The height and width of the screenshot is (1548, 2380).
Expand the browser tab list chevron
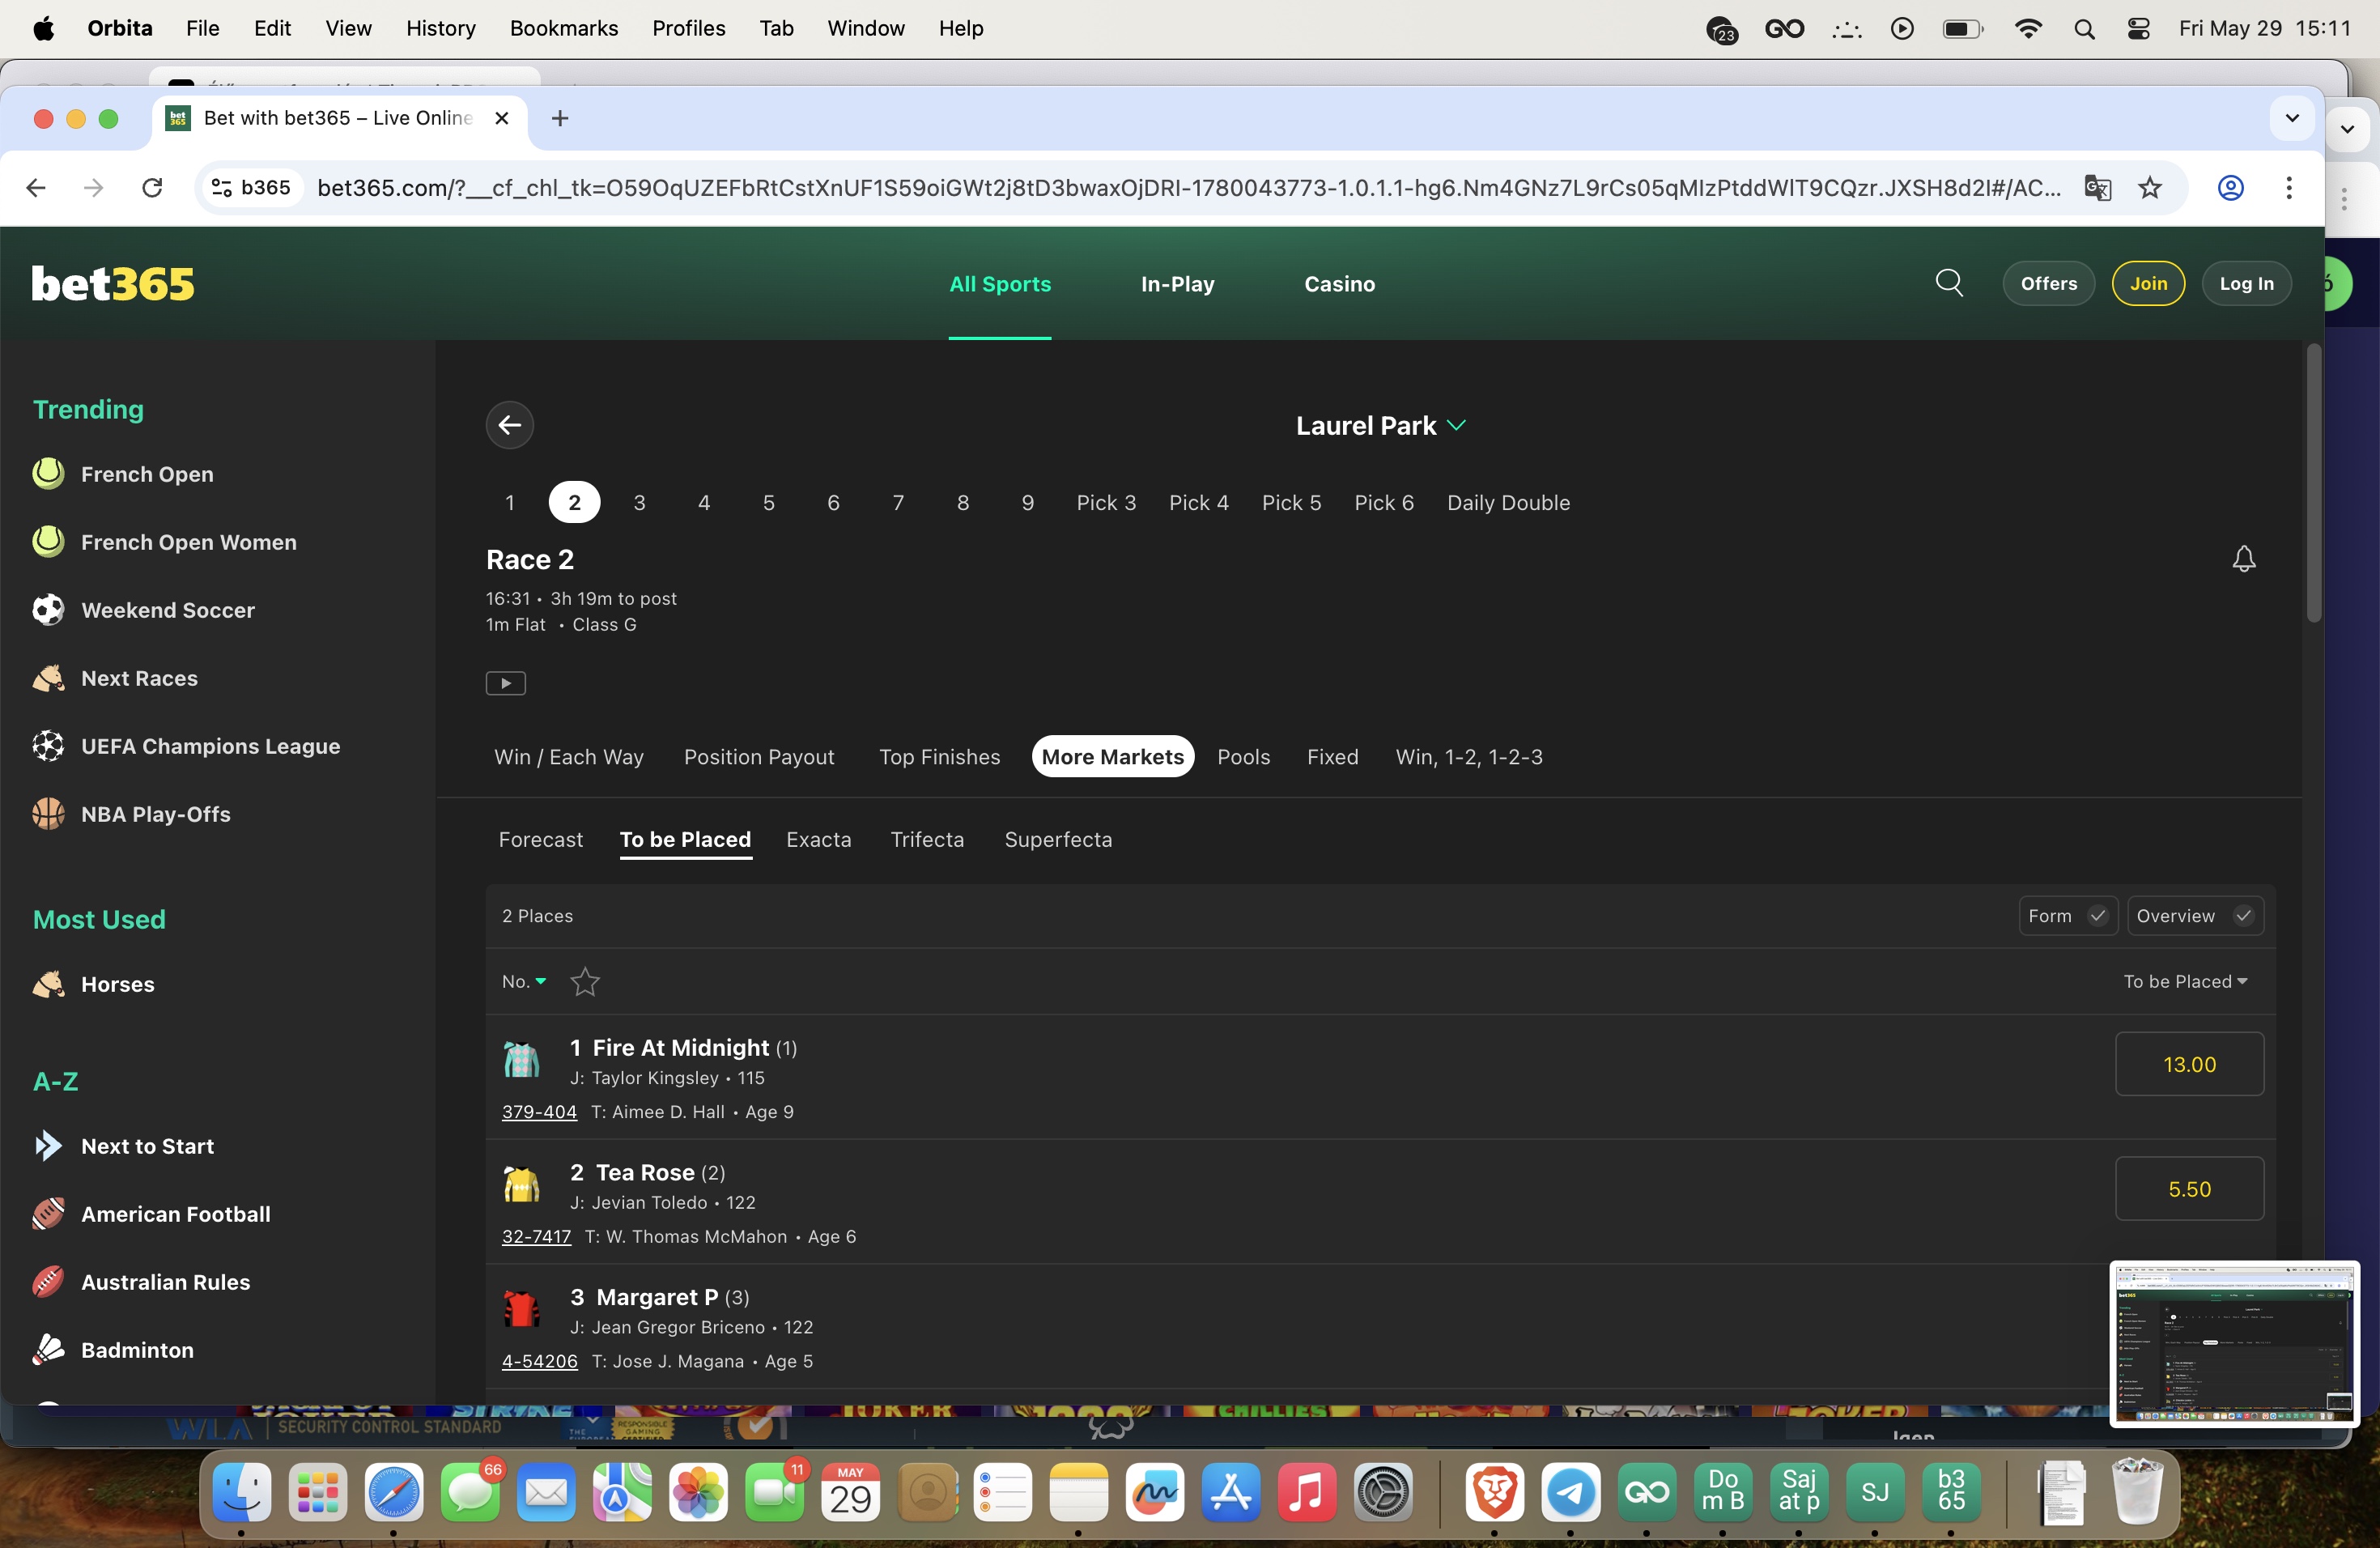tap(2292, 118)
